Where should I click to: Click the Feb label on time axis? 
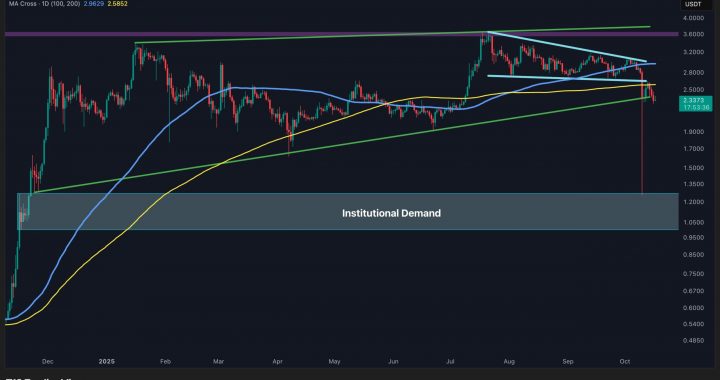pos(165,362)
